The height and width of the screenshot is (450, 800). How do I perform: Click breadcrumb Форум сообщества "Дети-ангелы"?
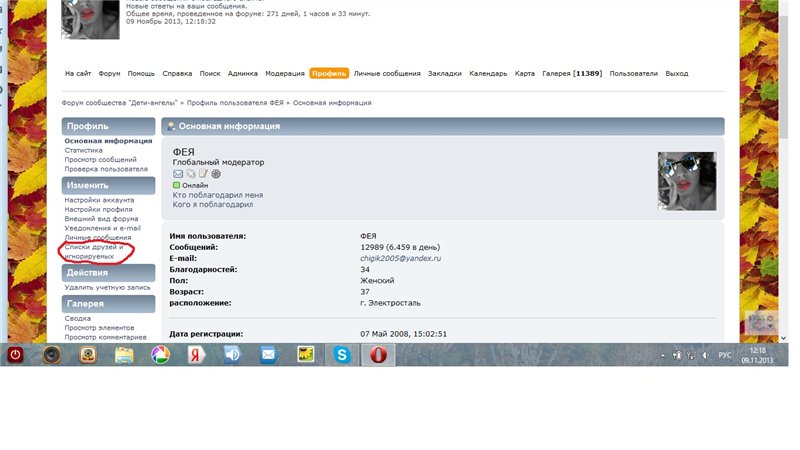pos(119,103)
